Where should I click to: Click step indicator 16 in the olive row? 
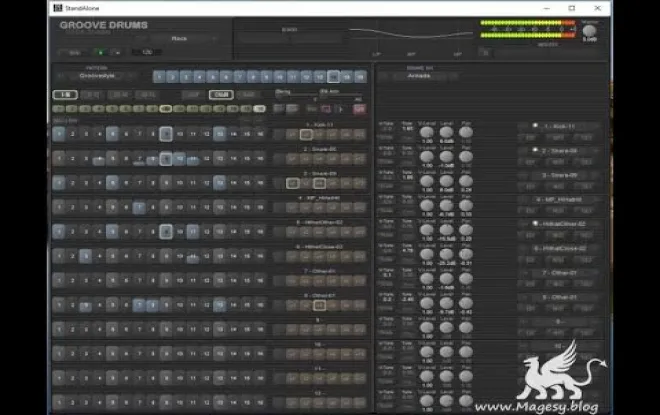coord(260,109)
